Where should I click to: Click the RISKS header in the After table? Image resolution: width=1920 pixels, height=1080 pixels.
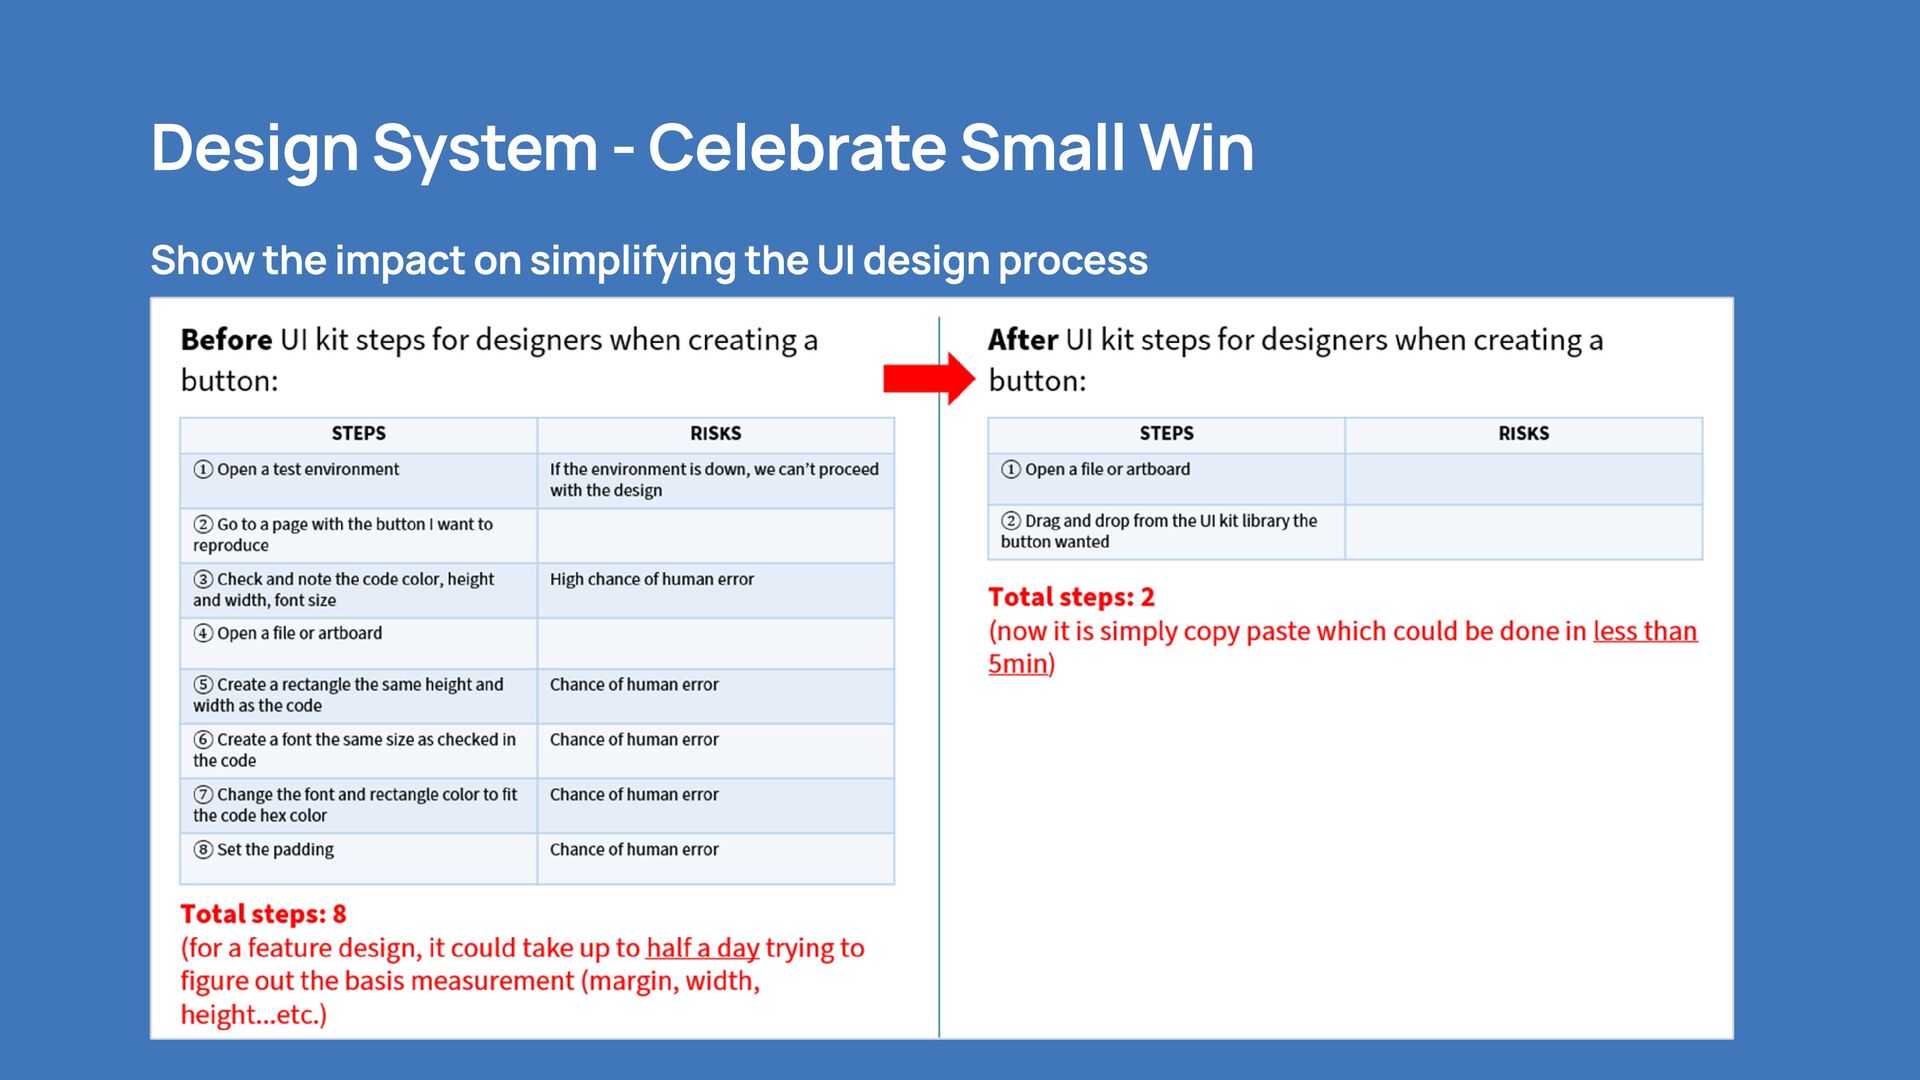1523,433
